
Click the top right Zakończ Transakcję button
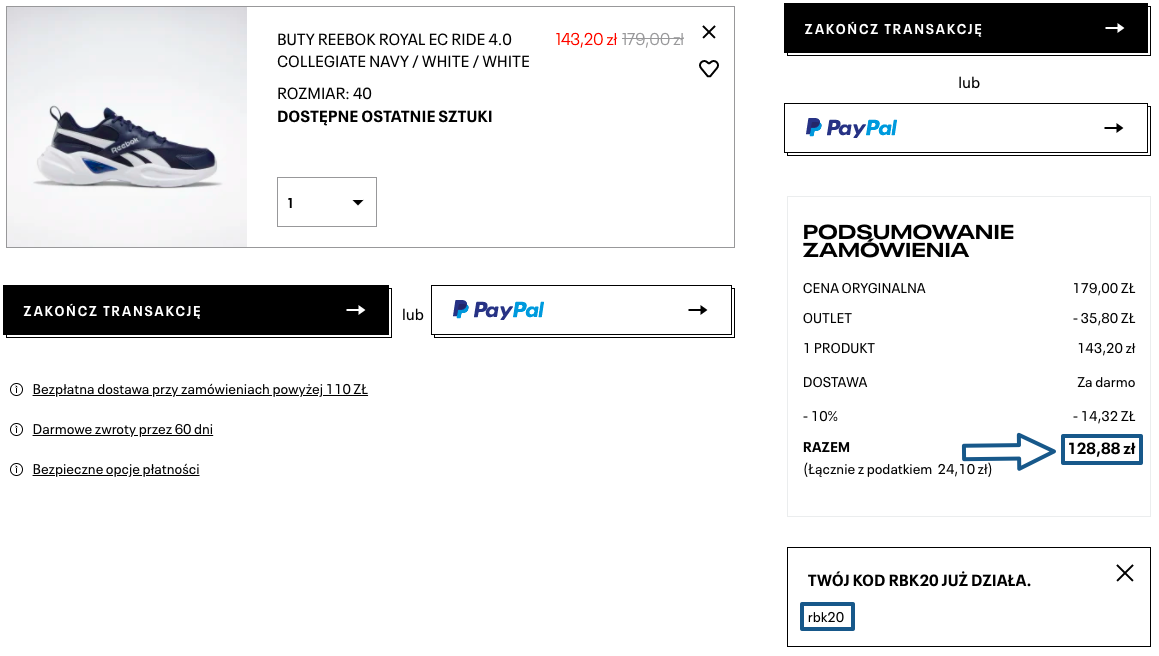click(x=965, y=29)
